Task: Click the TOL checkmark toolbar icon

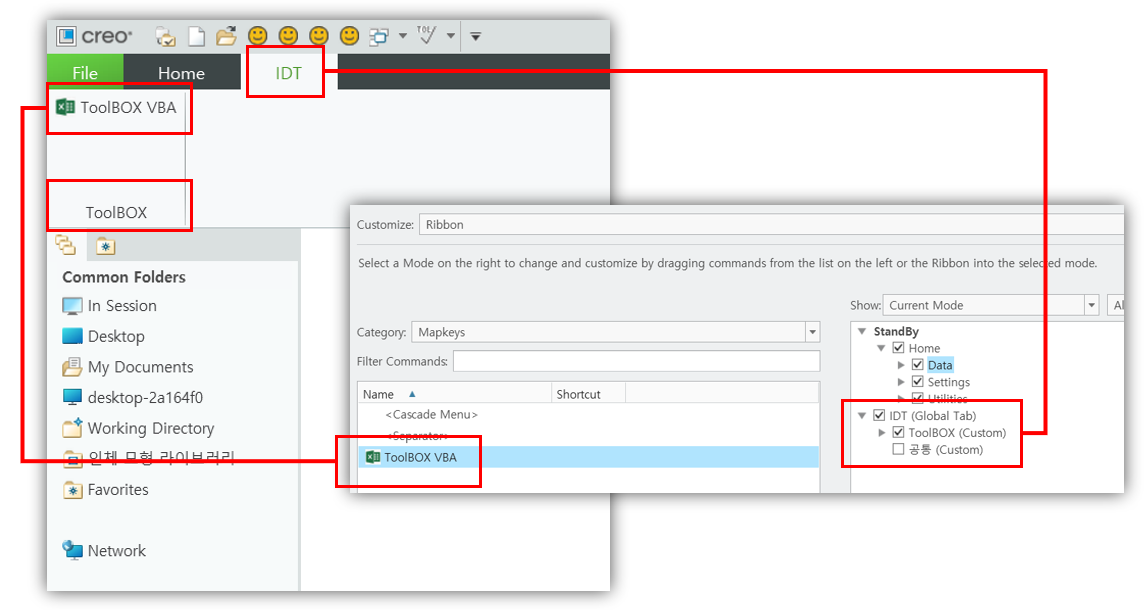Action: pos(426,34)
